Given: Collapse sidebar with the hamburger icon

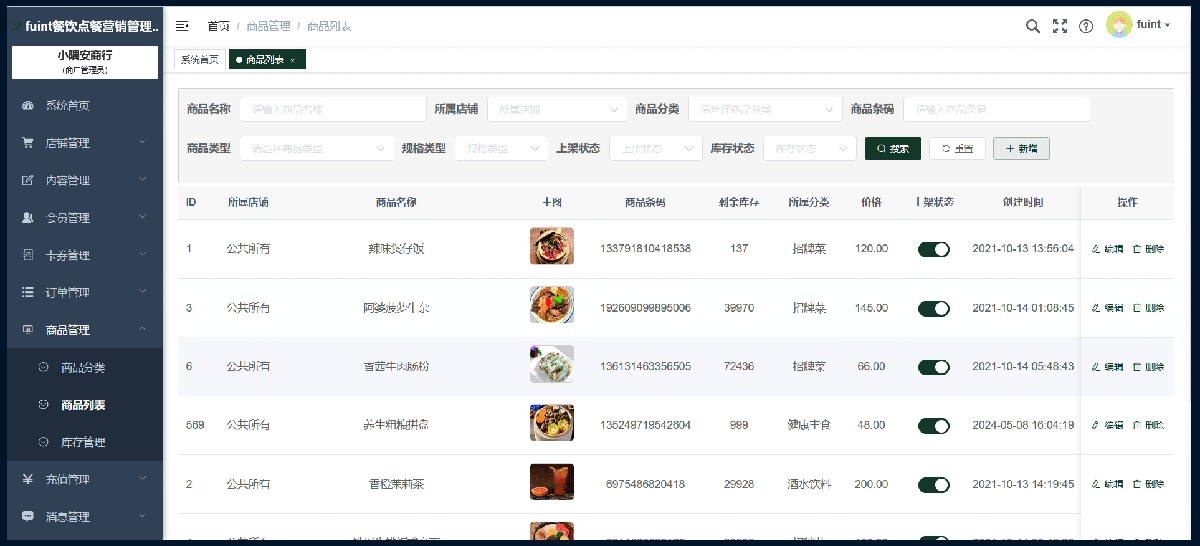Looking at the screenshot, I should click(182, 25).
